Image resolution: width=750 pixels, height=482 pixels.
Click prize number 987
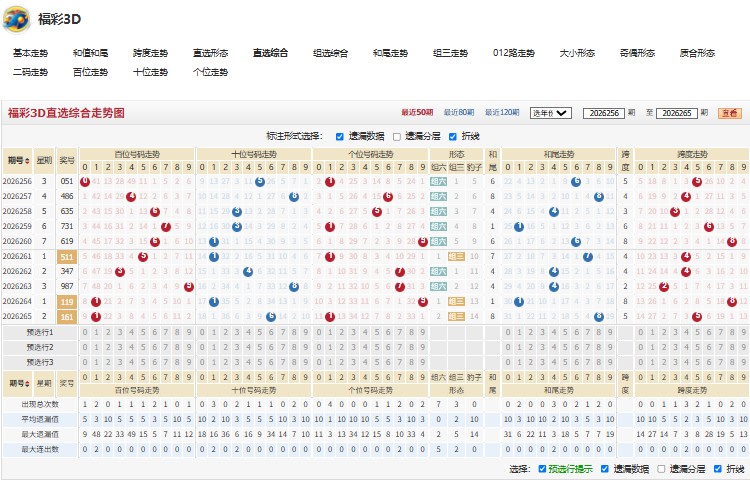point(67,287)
